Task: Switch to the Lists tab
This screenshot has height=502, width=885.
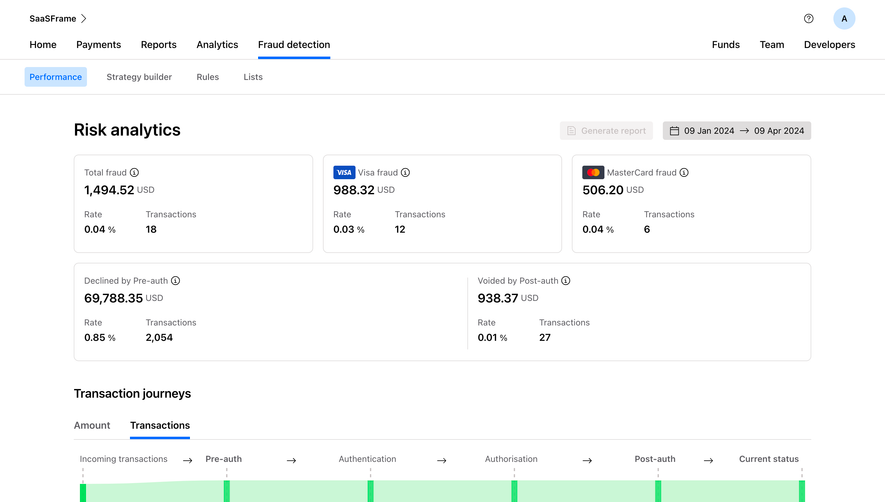Action: pos(253,77)
